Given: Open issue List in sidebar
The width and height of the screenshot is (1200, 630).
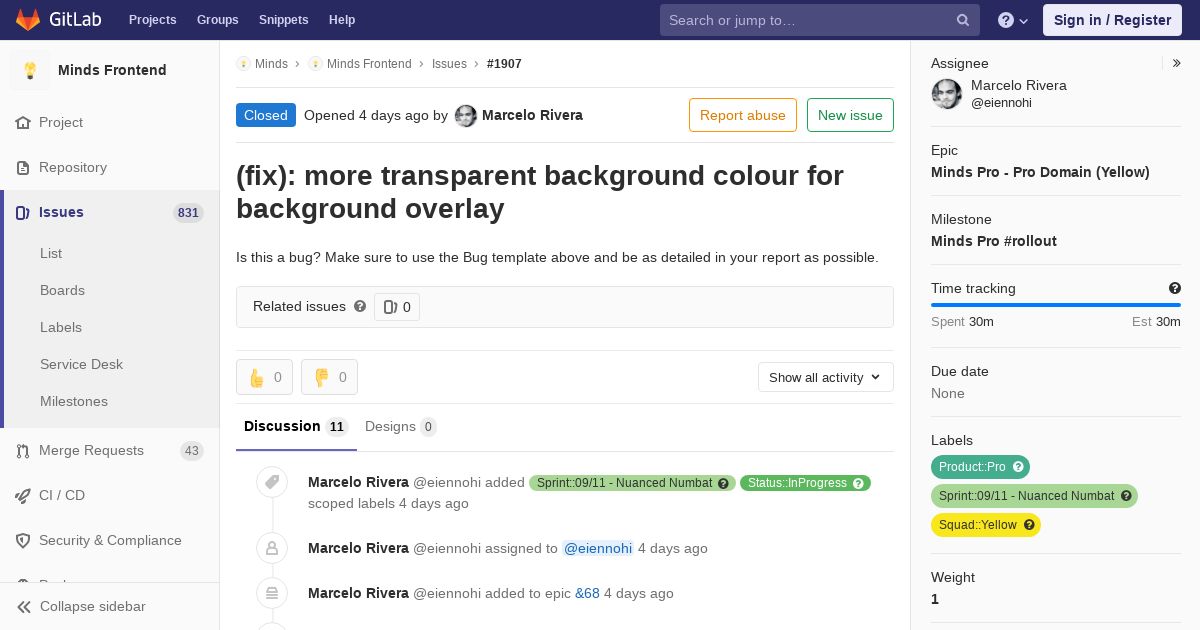Looking at the screenshot, I should 51,253.
